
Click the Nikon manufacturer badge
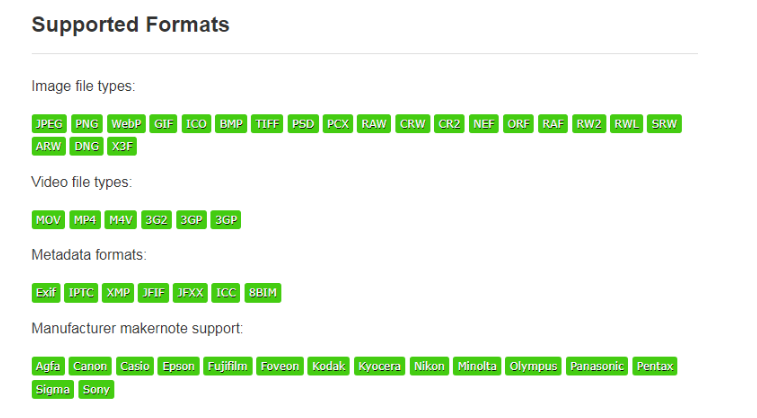click(430, 366)
